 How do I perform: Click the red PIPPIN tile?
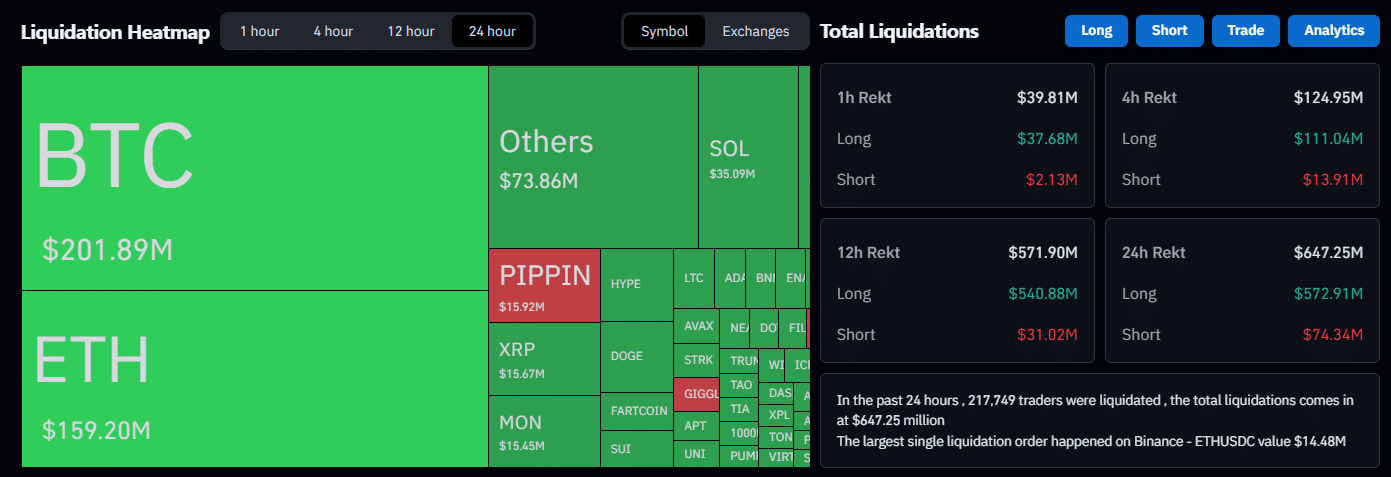click(x=544, y=285)
